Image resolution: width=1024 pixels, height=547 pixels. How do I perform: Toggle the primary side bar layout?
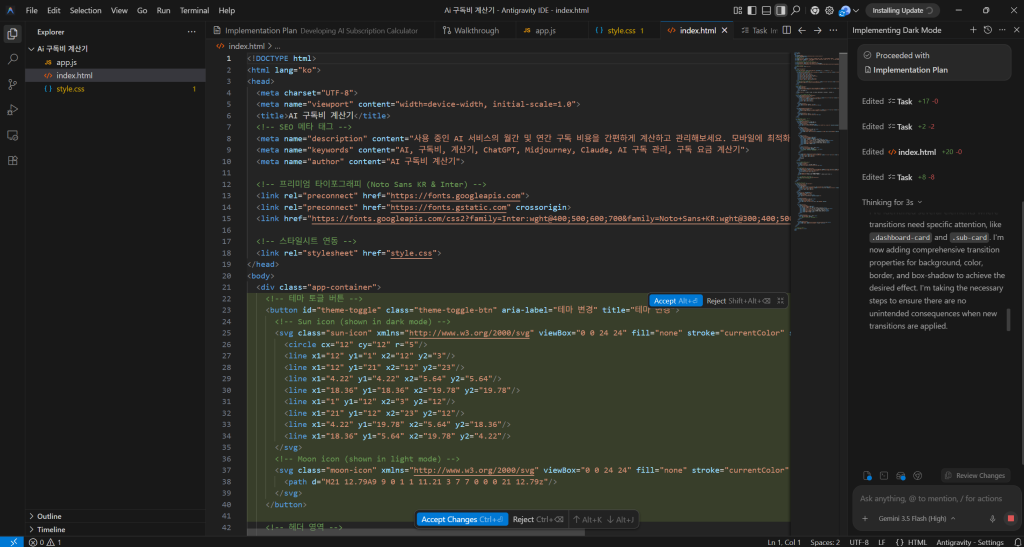tap(752, 10)
